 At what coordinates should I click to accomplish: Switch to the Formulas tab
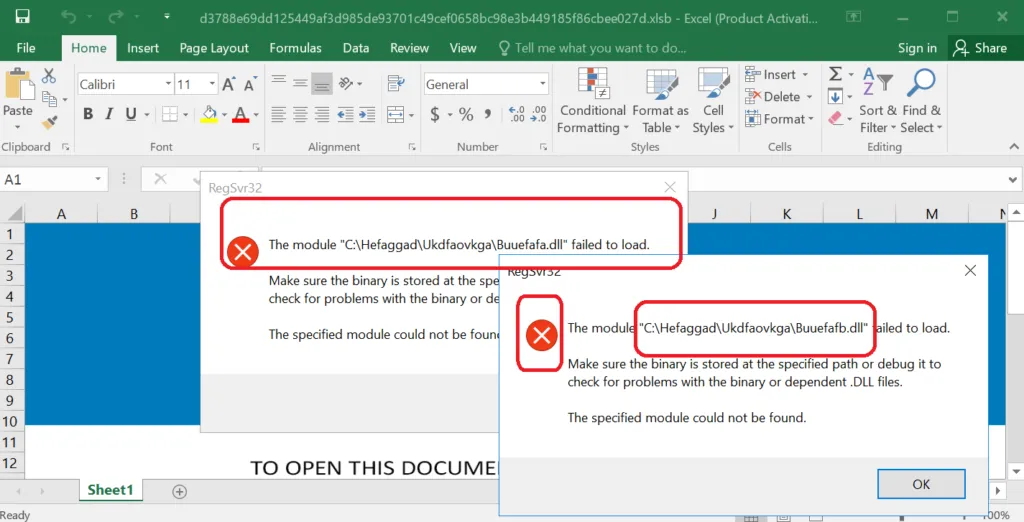[295, 48]
